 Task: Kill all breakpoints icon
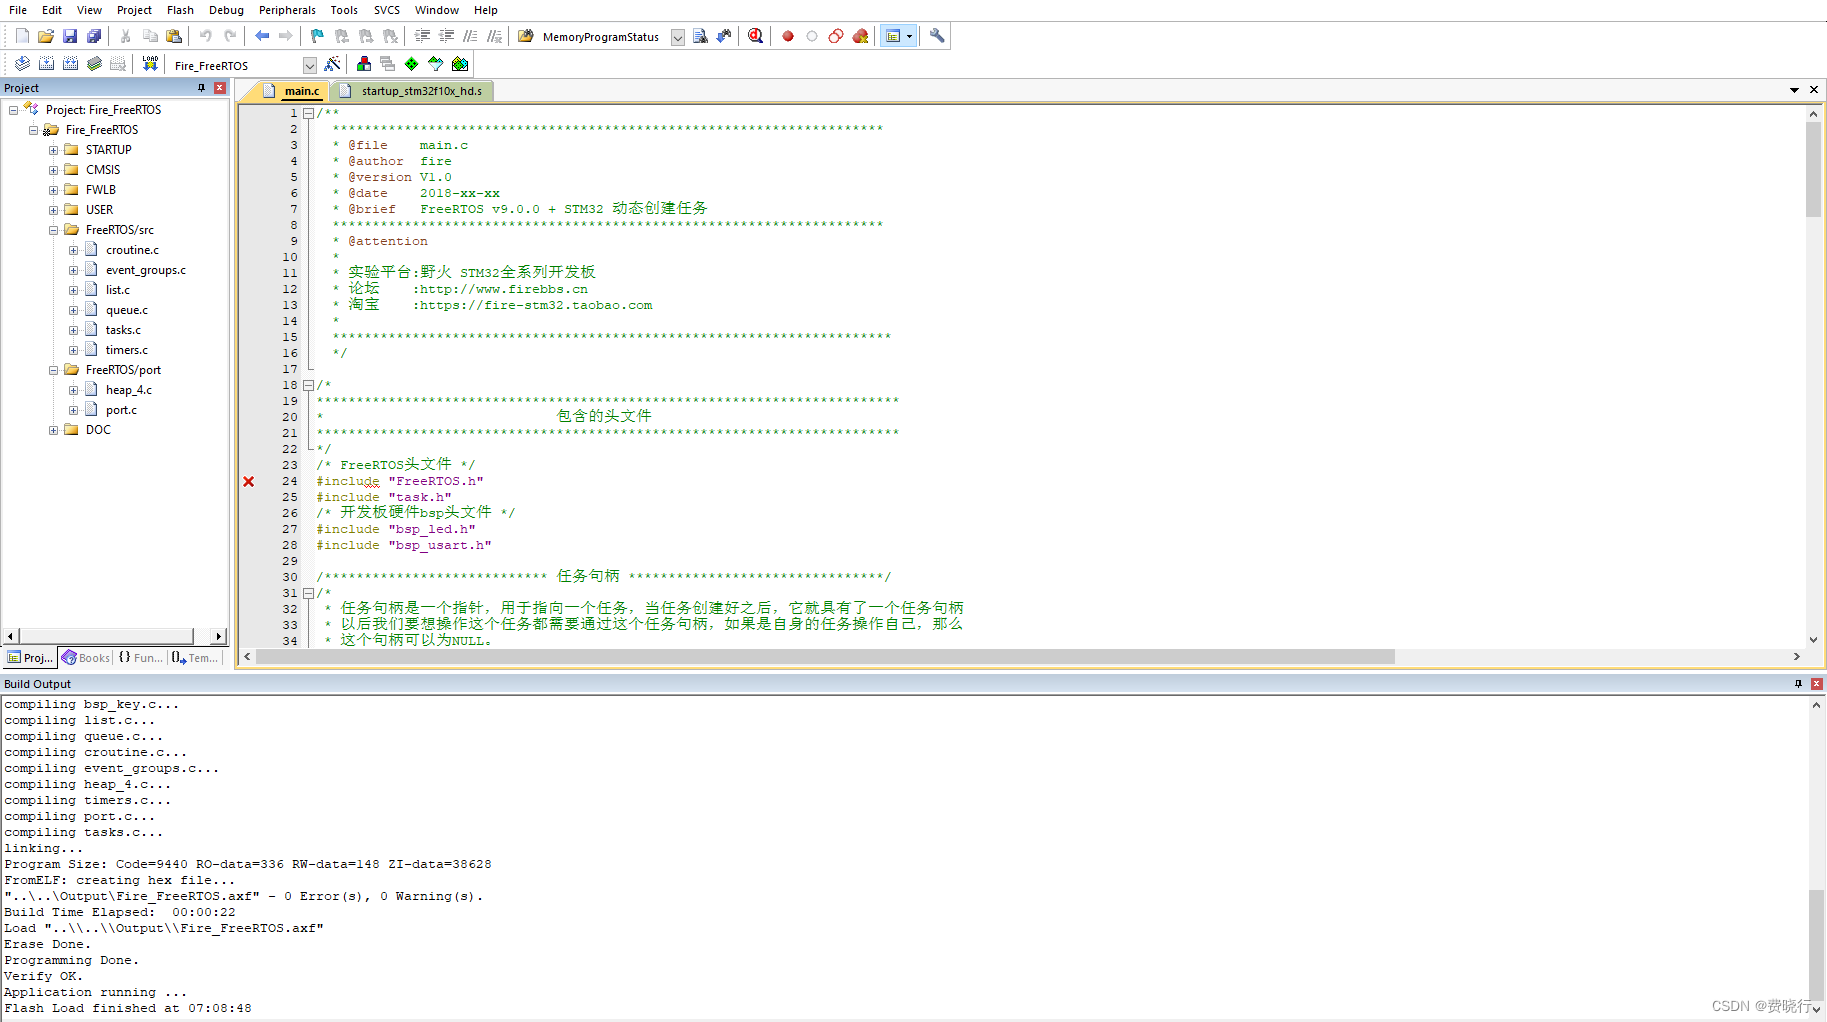860,36
